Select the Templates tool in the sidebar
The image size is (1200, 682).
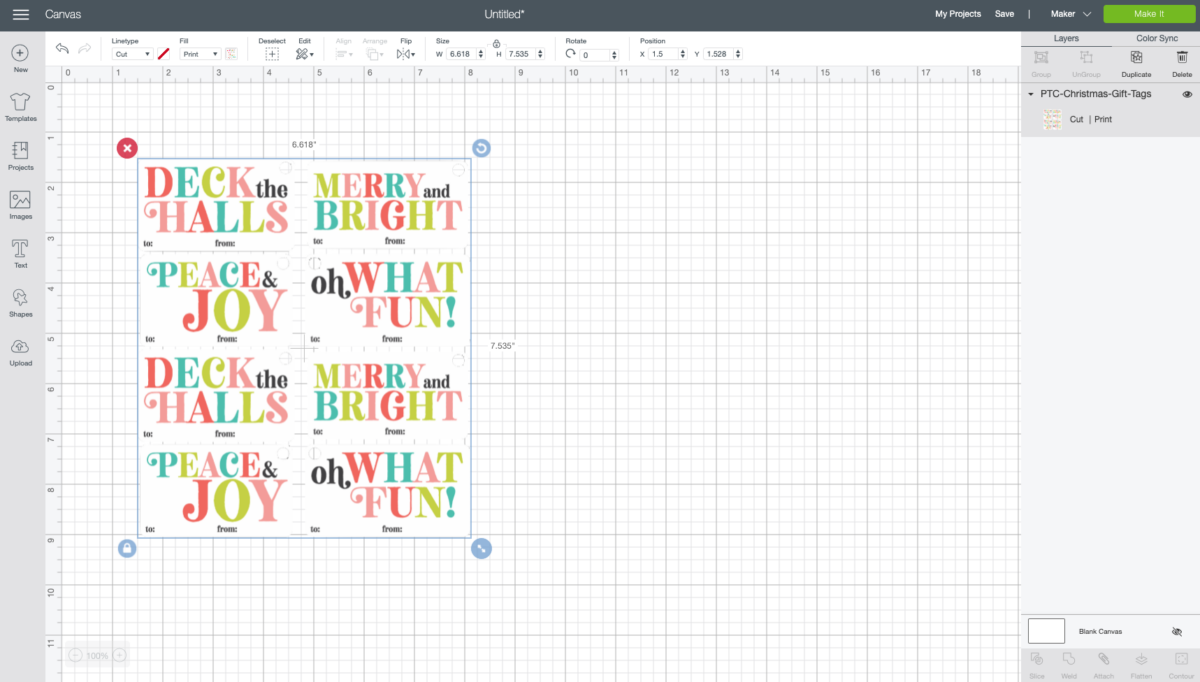coord(20,104)
